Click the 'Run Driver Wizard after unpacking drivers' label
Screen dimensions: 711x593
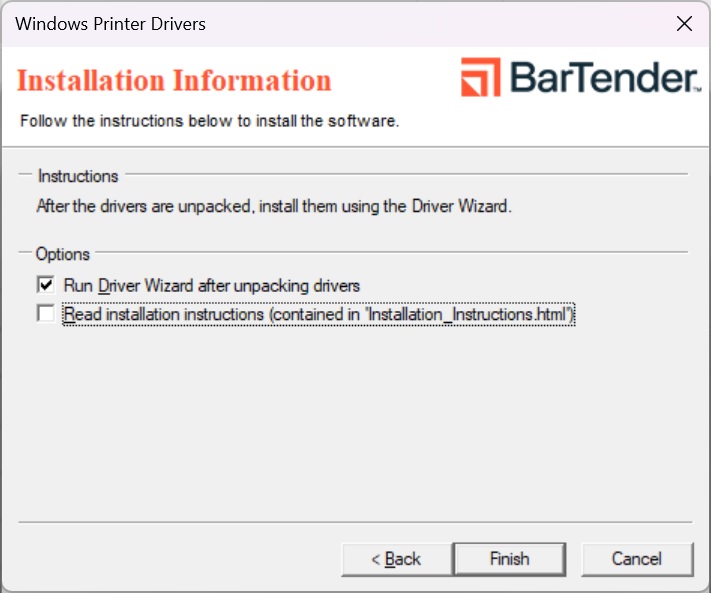click(211, 285)
